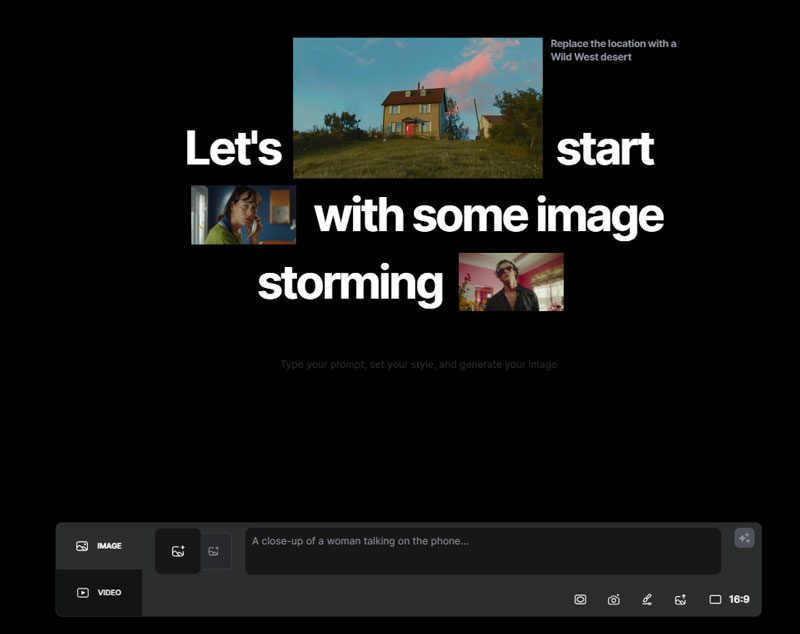The image size is (800, 634).
Task: Click the image upscale icon with arrow
Action: [x=680, y=600]
